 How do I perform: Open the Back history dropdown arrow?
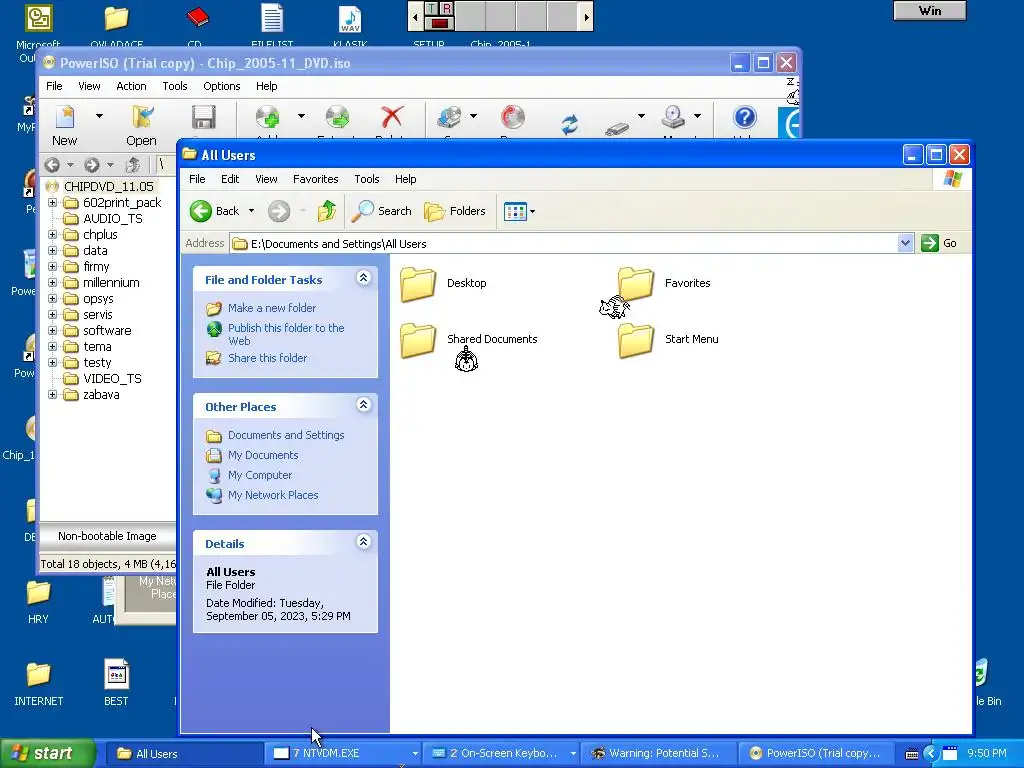pos(251,211)
